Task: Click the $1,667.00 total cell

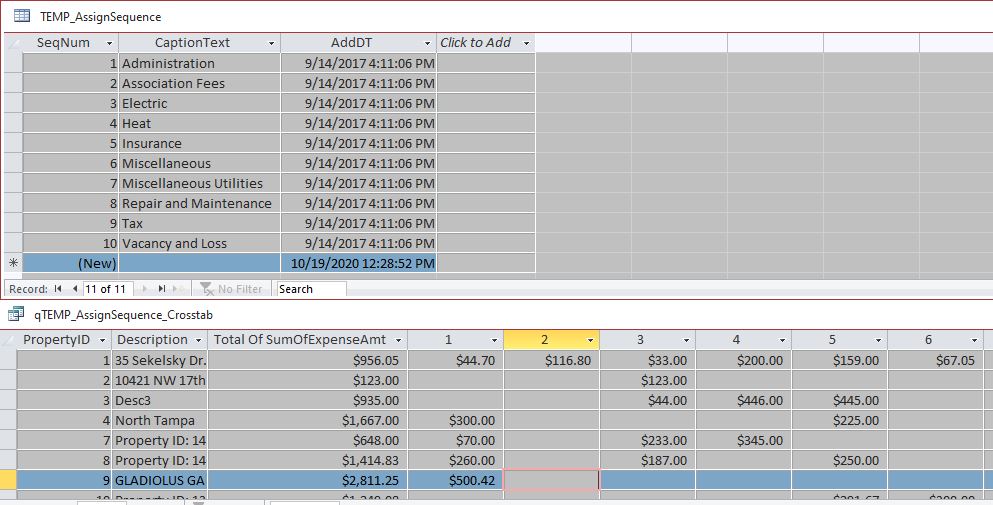Action: (307, 420)
